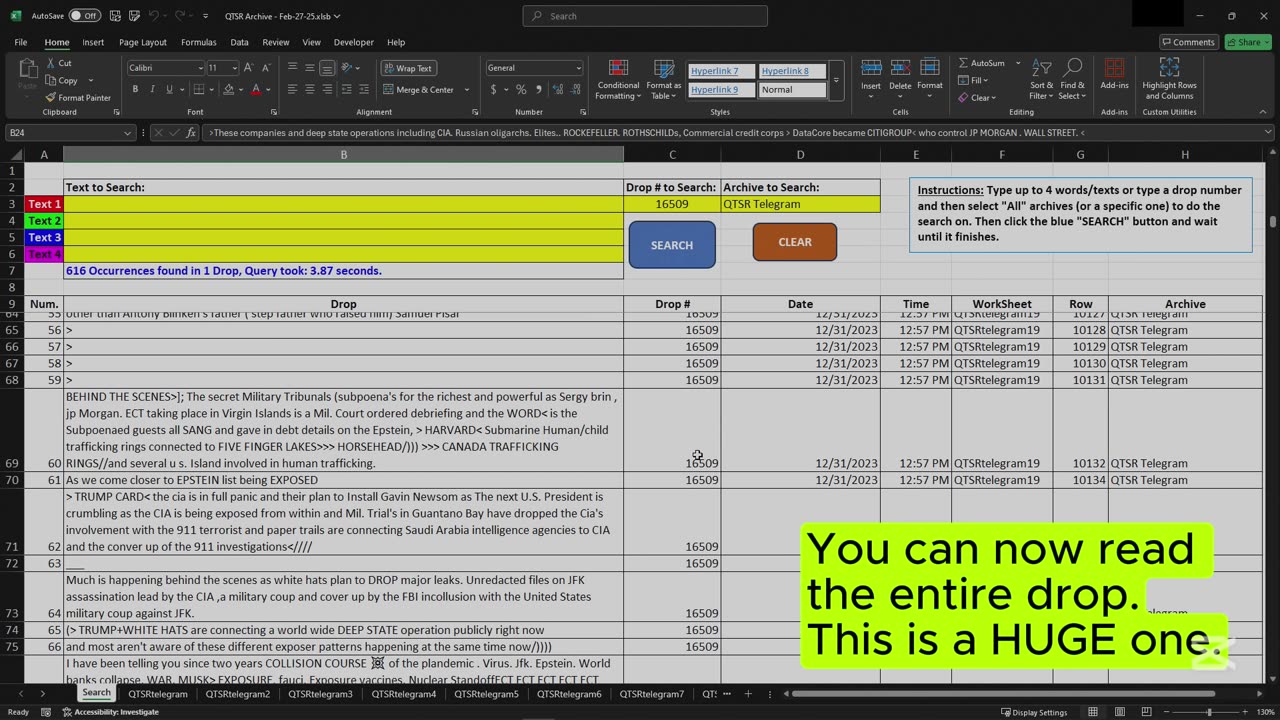Apply percent style

point(520,89)
